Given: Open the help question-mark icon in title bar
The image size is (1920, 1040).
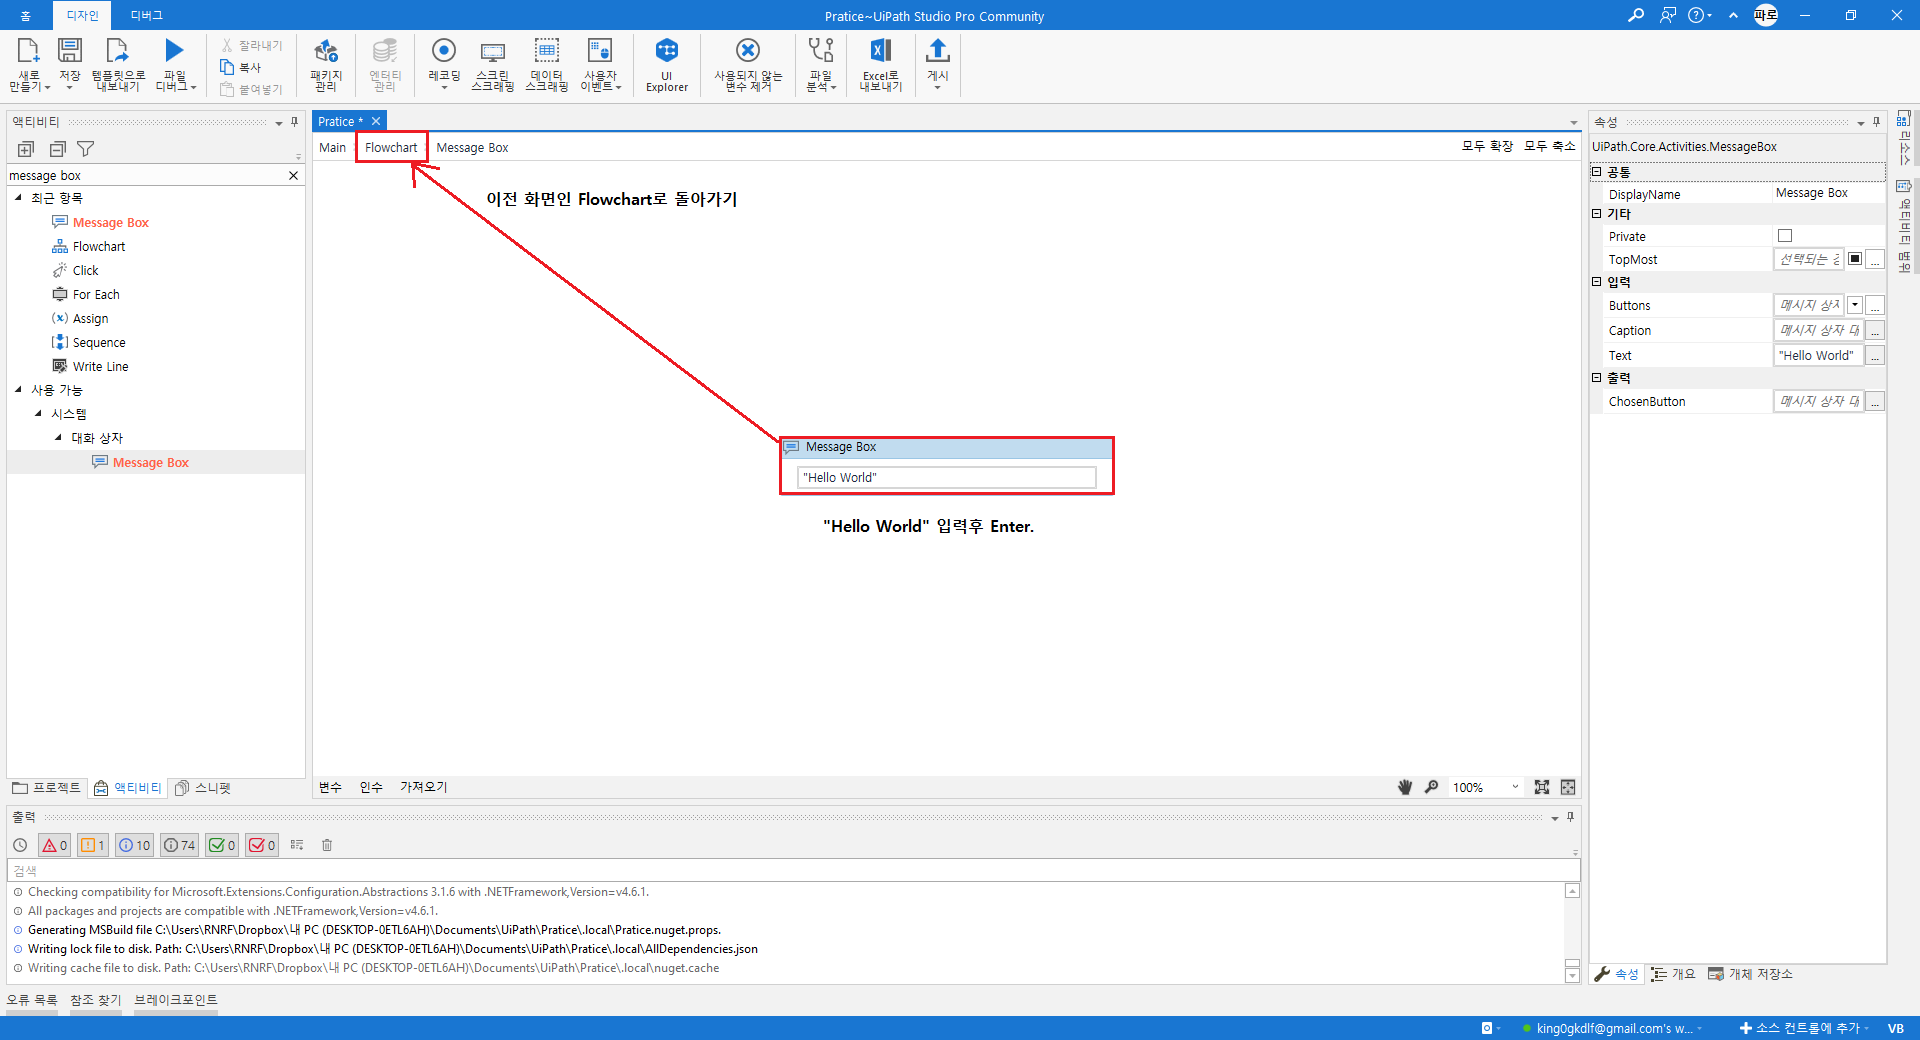Looking at the screenshot, I should (x=1696, y=15).
